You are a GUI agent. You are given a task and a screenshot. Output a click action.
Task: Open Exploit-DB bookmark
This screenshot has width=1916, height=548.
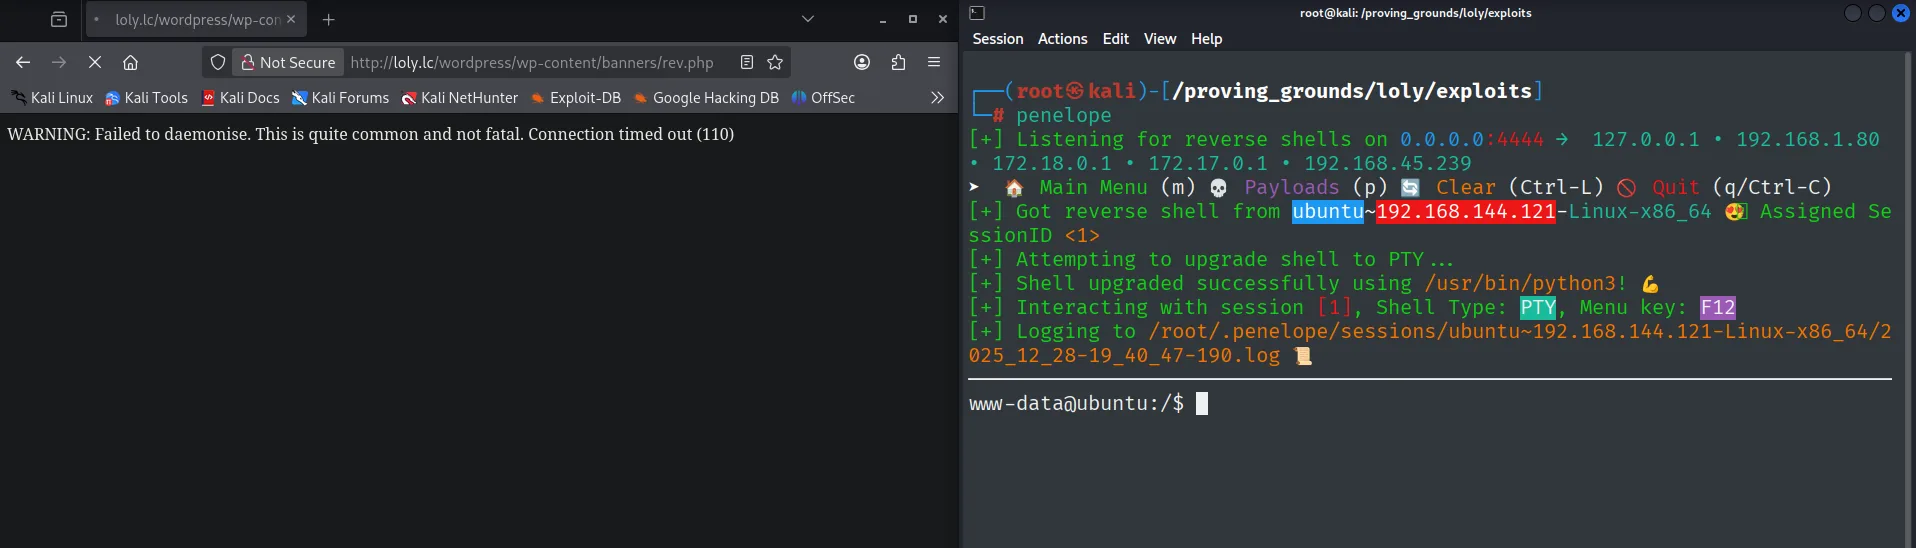(576, 98)
